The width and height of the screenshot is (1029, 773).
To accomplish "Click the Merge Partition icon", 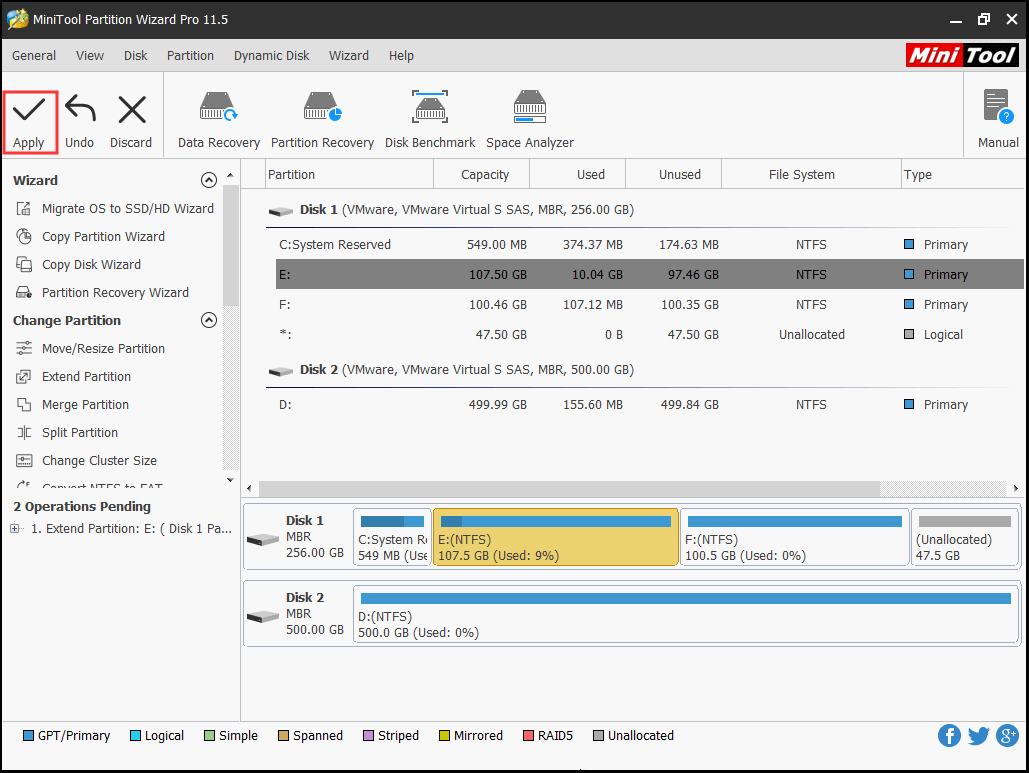I will (x=24, y=405).
